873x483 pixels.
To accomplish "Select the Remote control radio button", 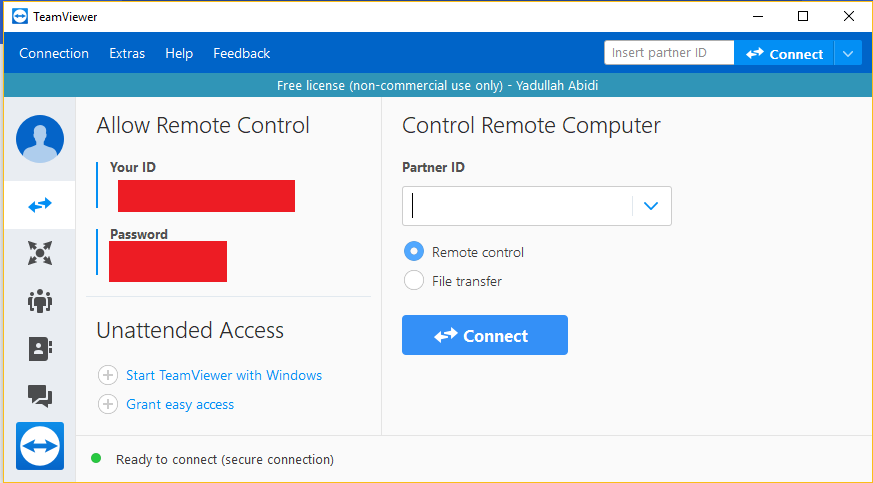I will coord(414,252).
